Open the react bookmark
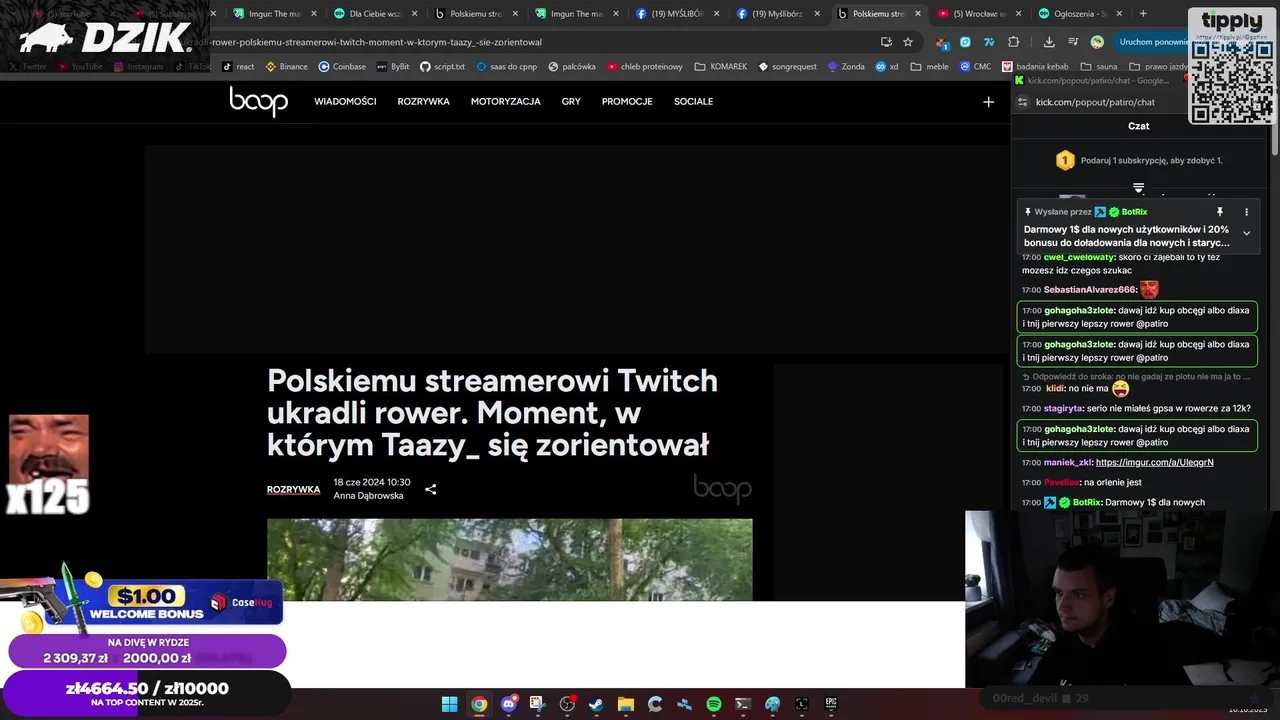This screenshot has height=720, width=1280. [238, 67]
